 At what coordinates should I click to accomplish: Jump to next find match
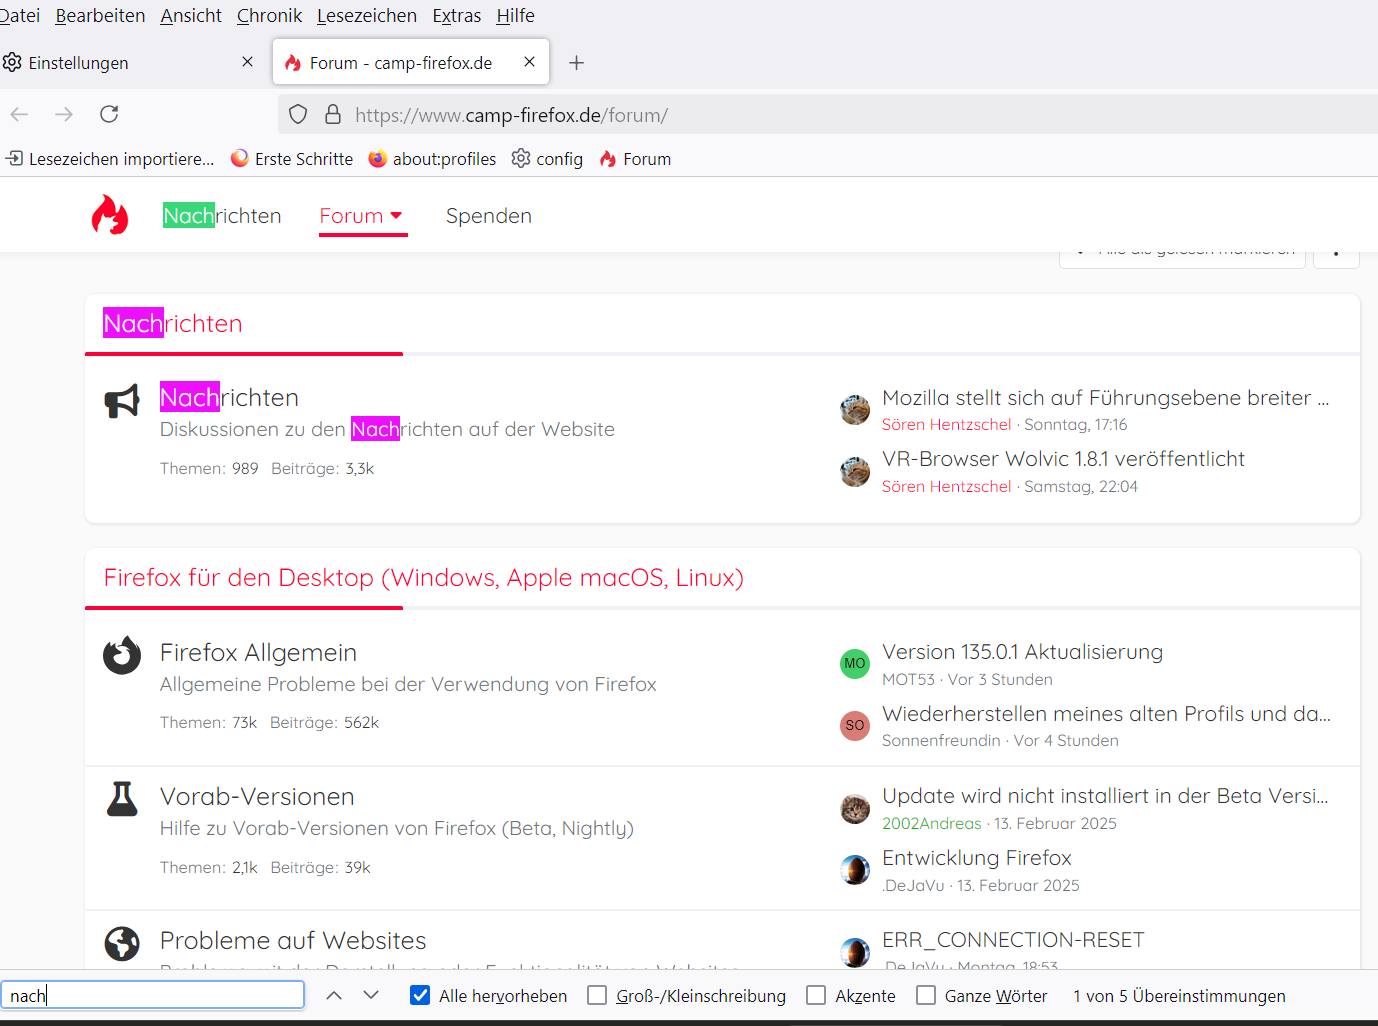click(x=371, y=995)
